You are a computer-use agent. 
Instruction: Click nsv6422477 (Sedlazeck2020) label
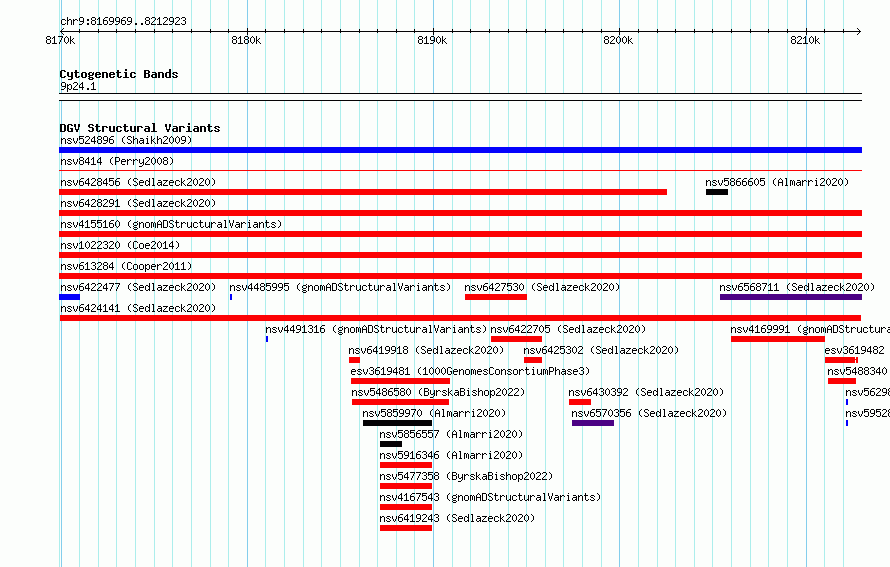(x=138, y=287)
